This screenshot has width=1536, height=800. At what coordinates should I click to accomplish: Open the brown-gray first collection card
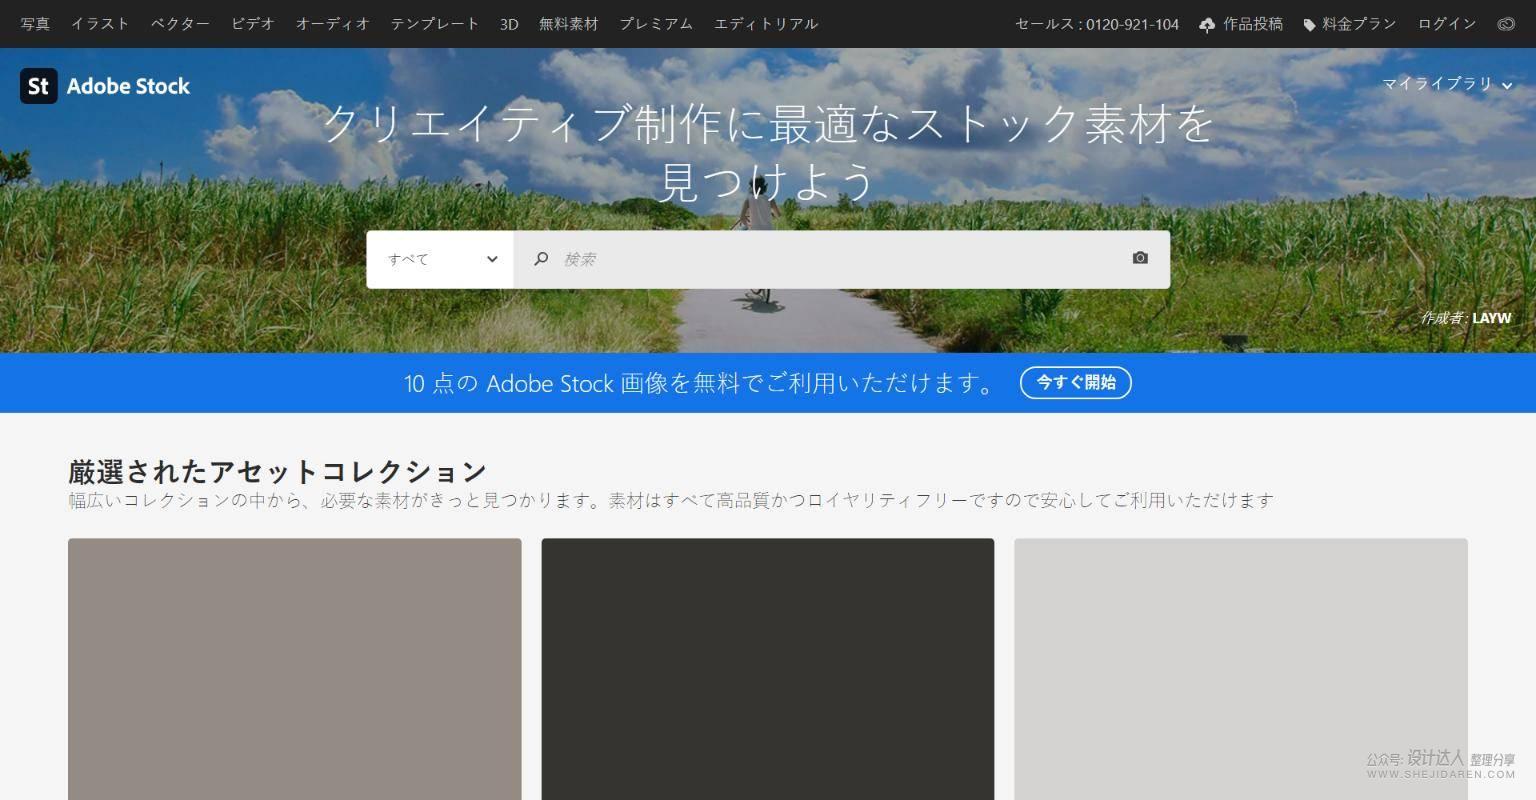[295, 669]
